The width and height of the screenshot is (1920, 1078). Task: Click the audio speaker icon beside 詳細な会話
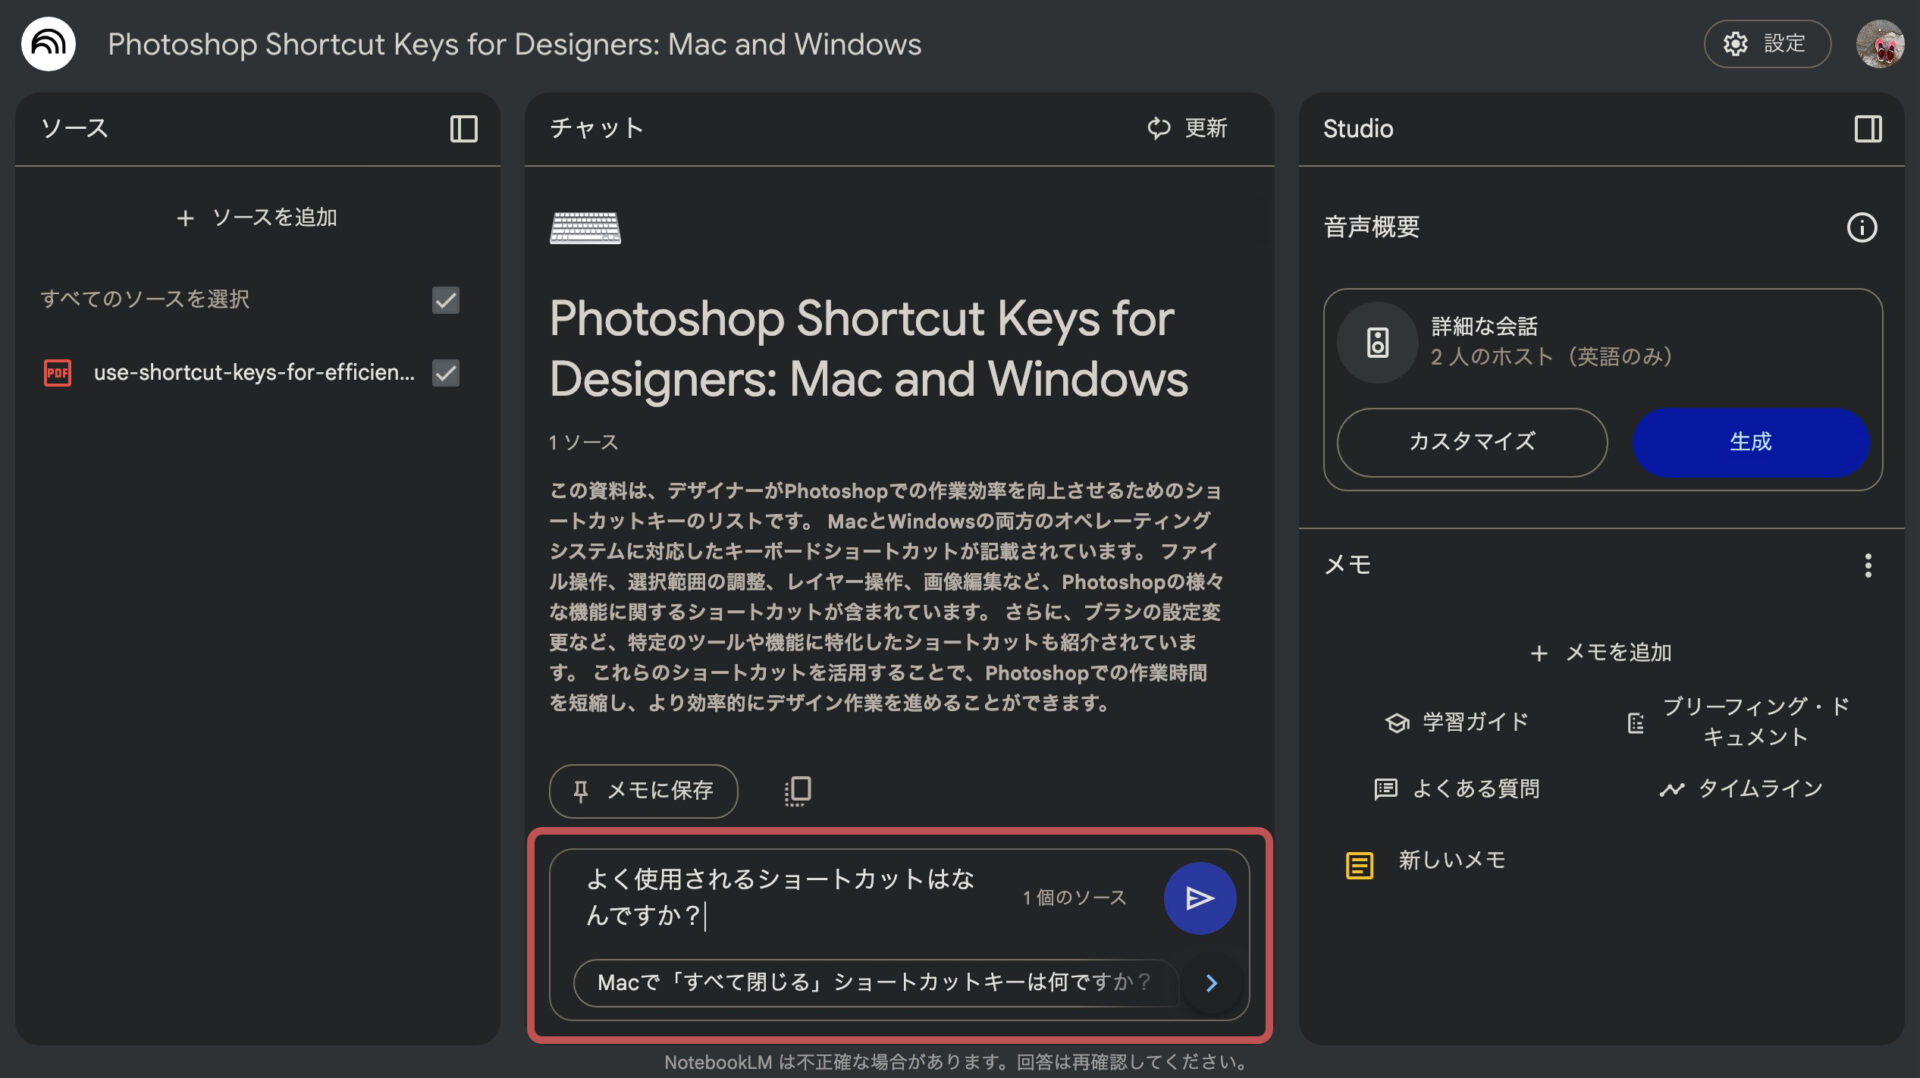click(x=1377, y=342)
